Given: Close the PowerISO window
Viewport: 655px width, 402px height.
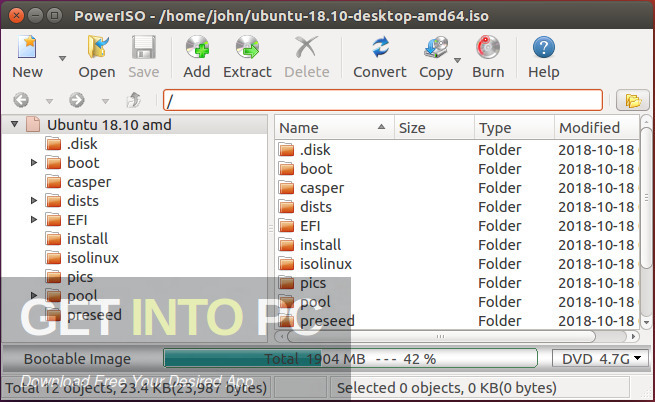Looking at the screenshot, I should coord(16,16).
